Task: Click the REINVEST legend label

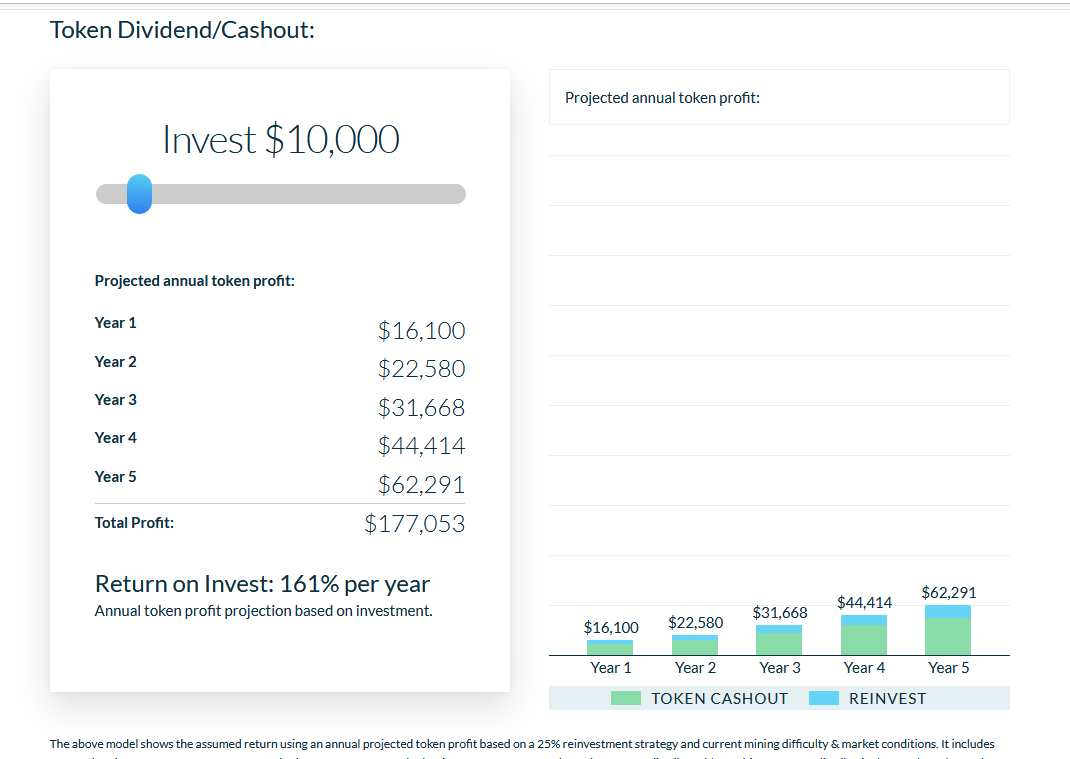Action: [x=887, y=698]
